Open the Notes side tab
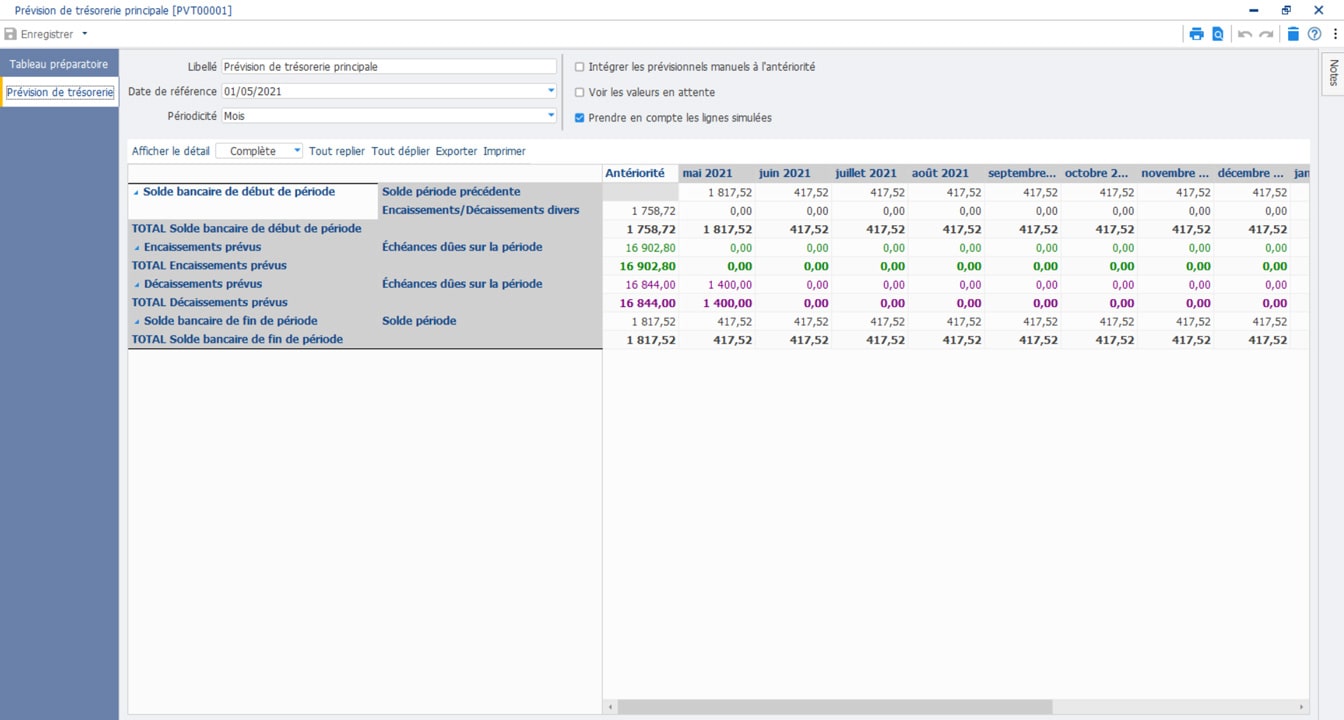This screenshot has height=720, width=1344. pos(1333,73)
